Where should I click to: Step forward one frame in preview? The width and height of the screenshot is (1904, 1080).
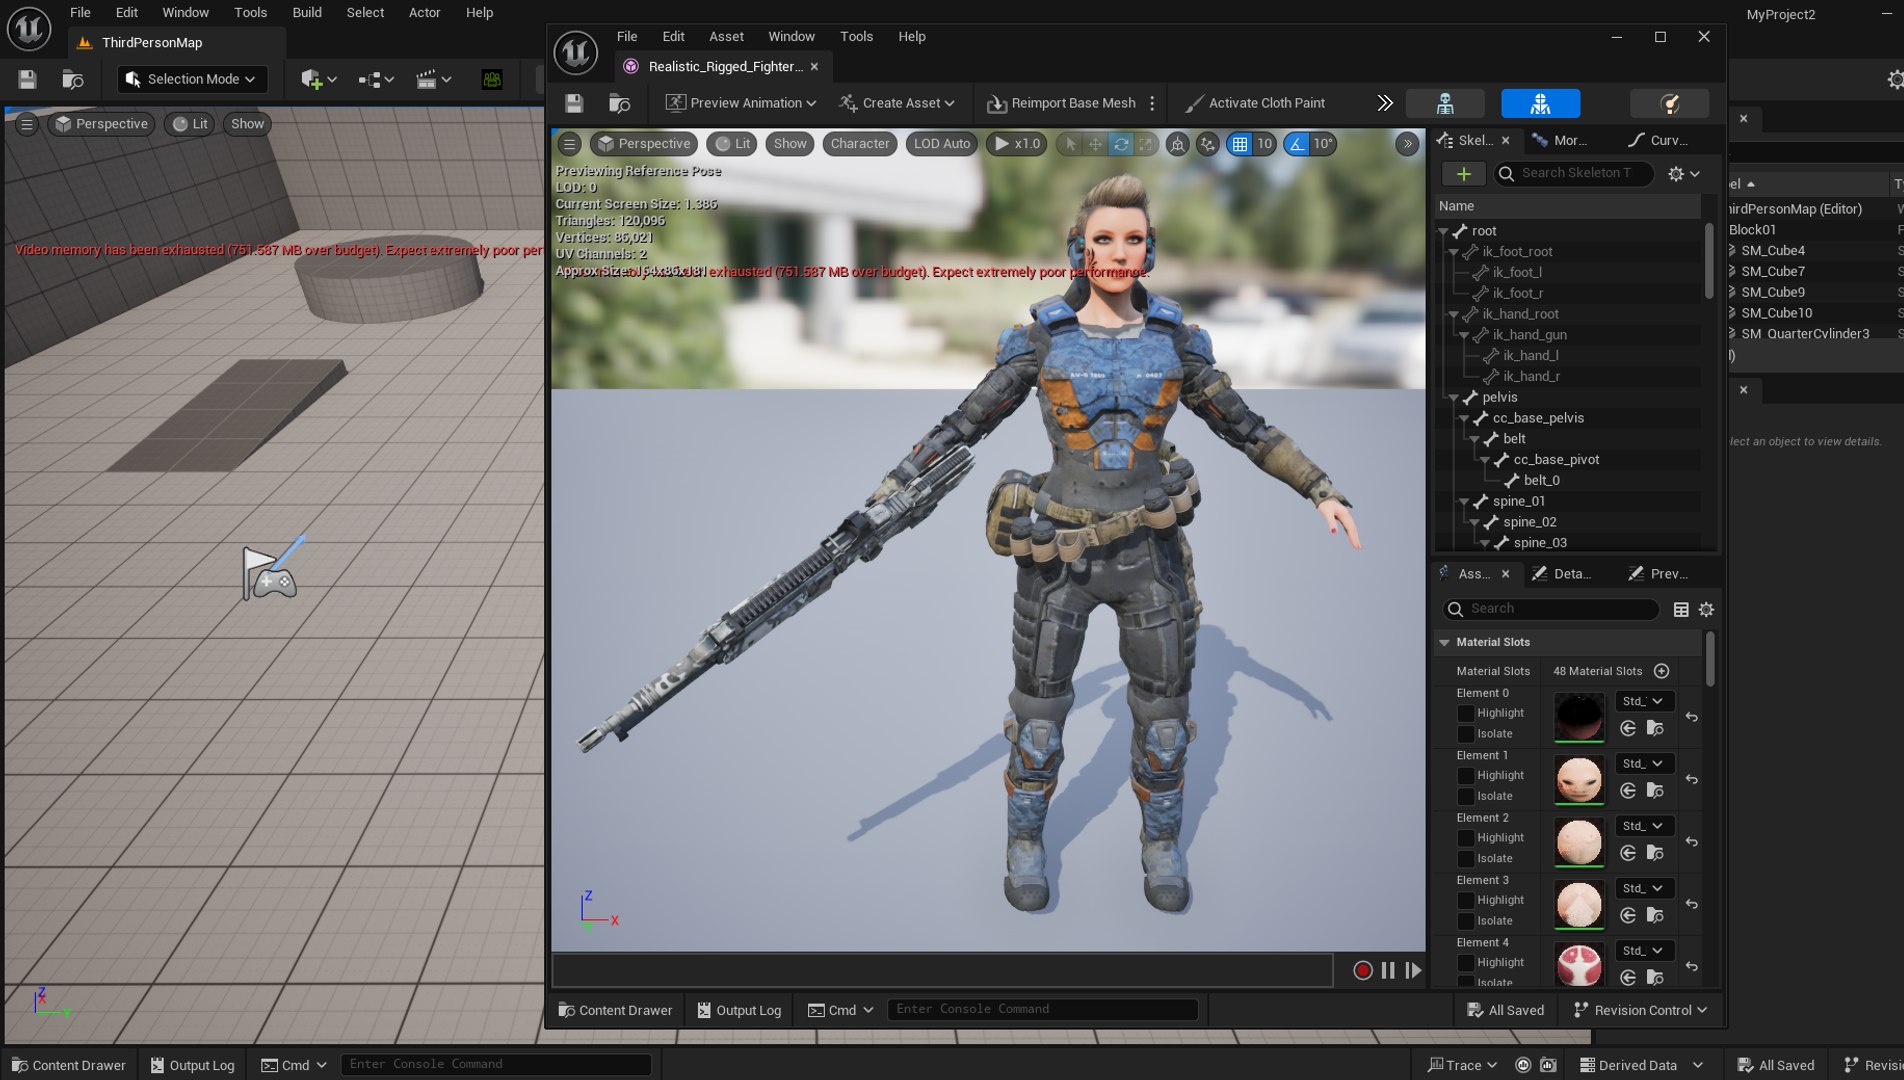pos(1413,970)
